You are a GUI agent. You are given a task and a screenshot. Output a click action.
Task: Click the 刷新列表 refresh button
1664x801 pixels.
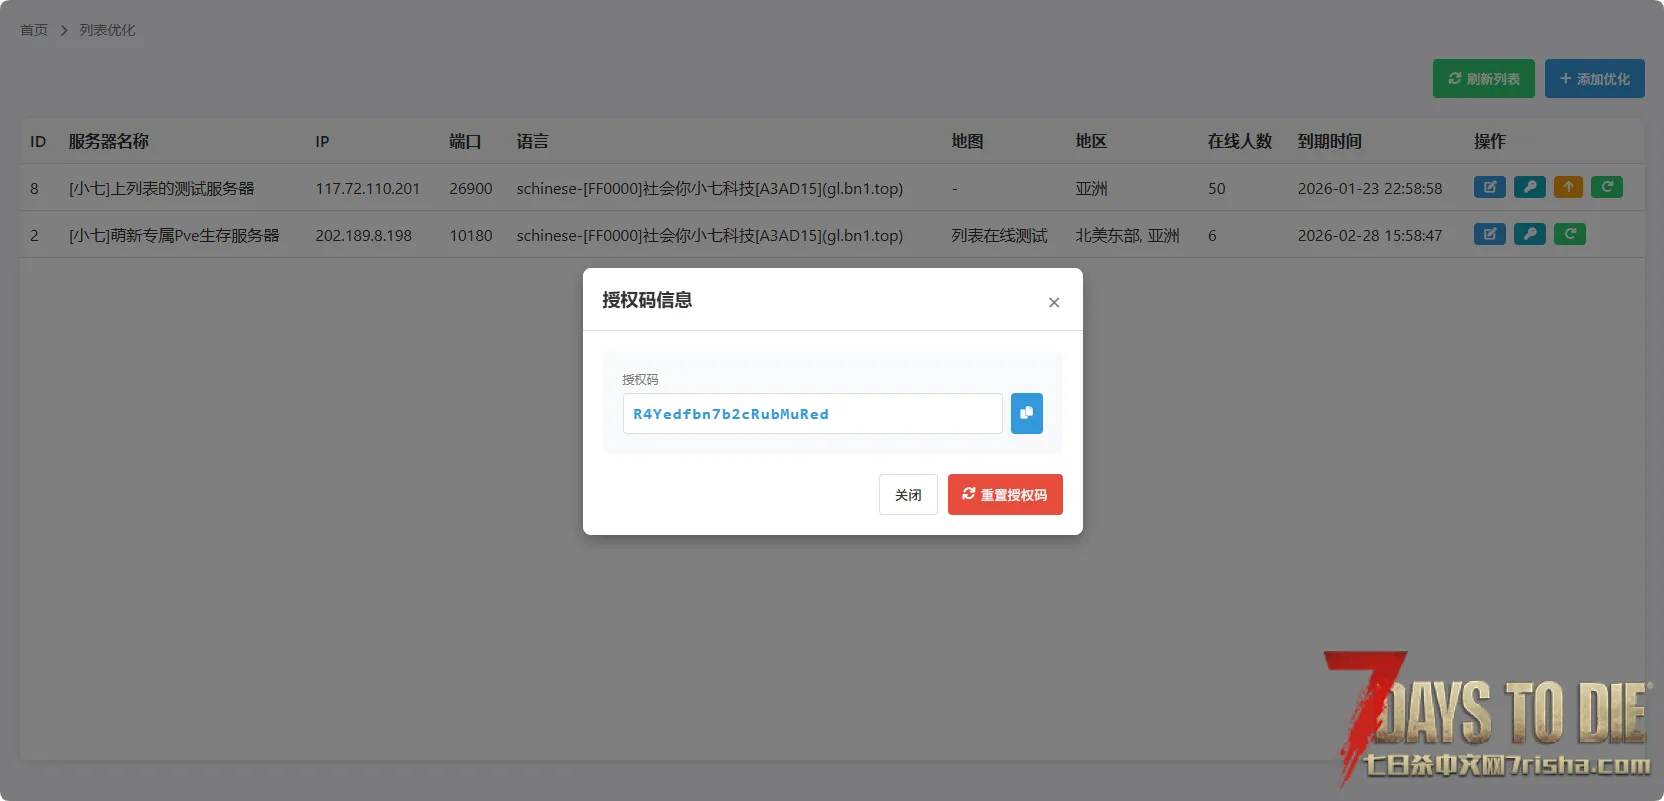1483,79
